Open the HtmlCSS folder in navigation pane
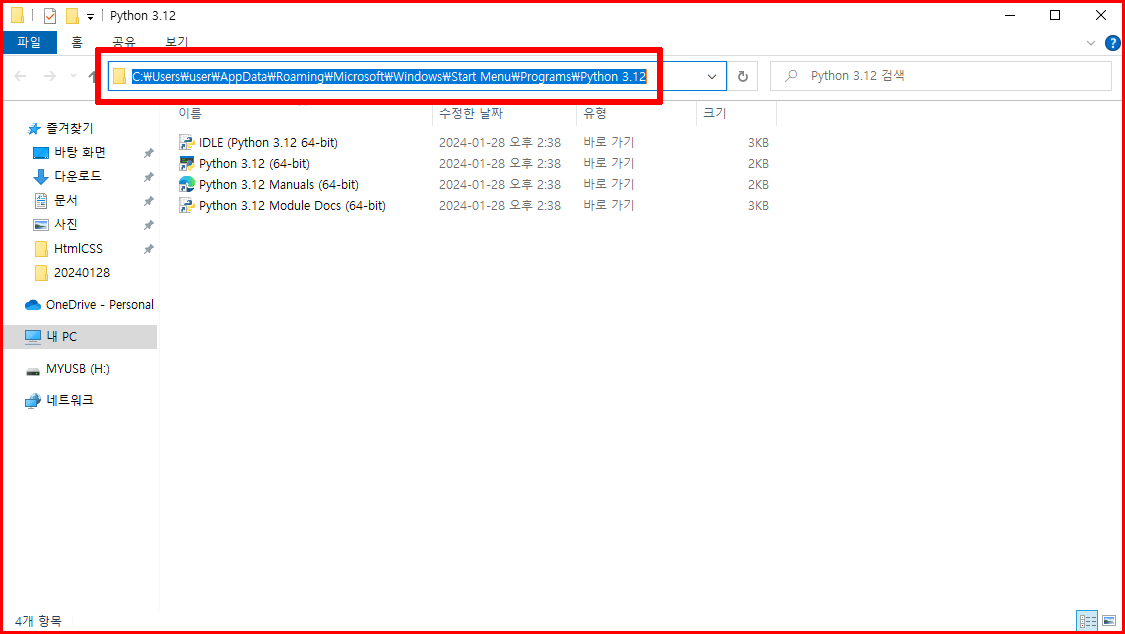The height and width of the screenshot is (634, 1125). coord(78,249)
